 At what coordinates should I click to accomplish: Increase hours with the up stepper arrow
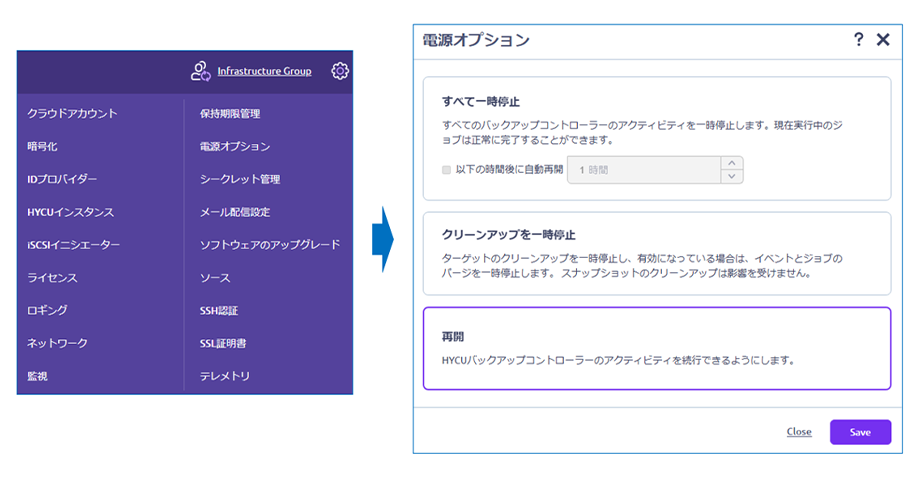[732, 163]
